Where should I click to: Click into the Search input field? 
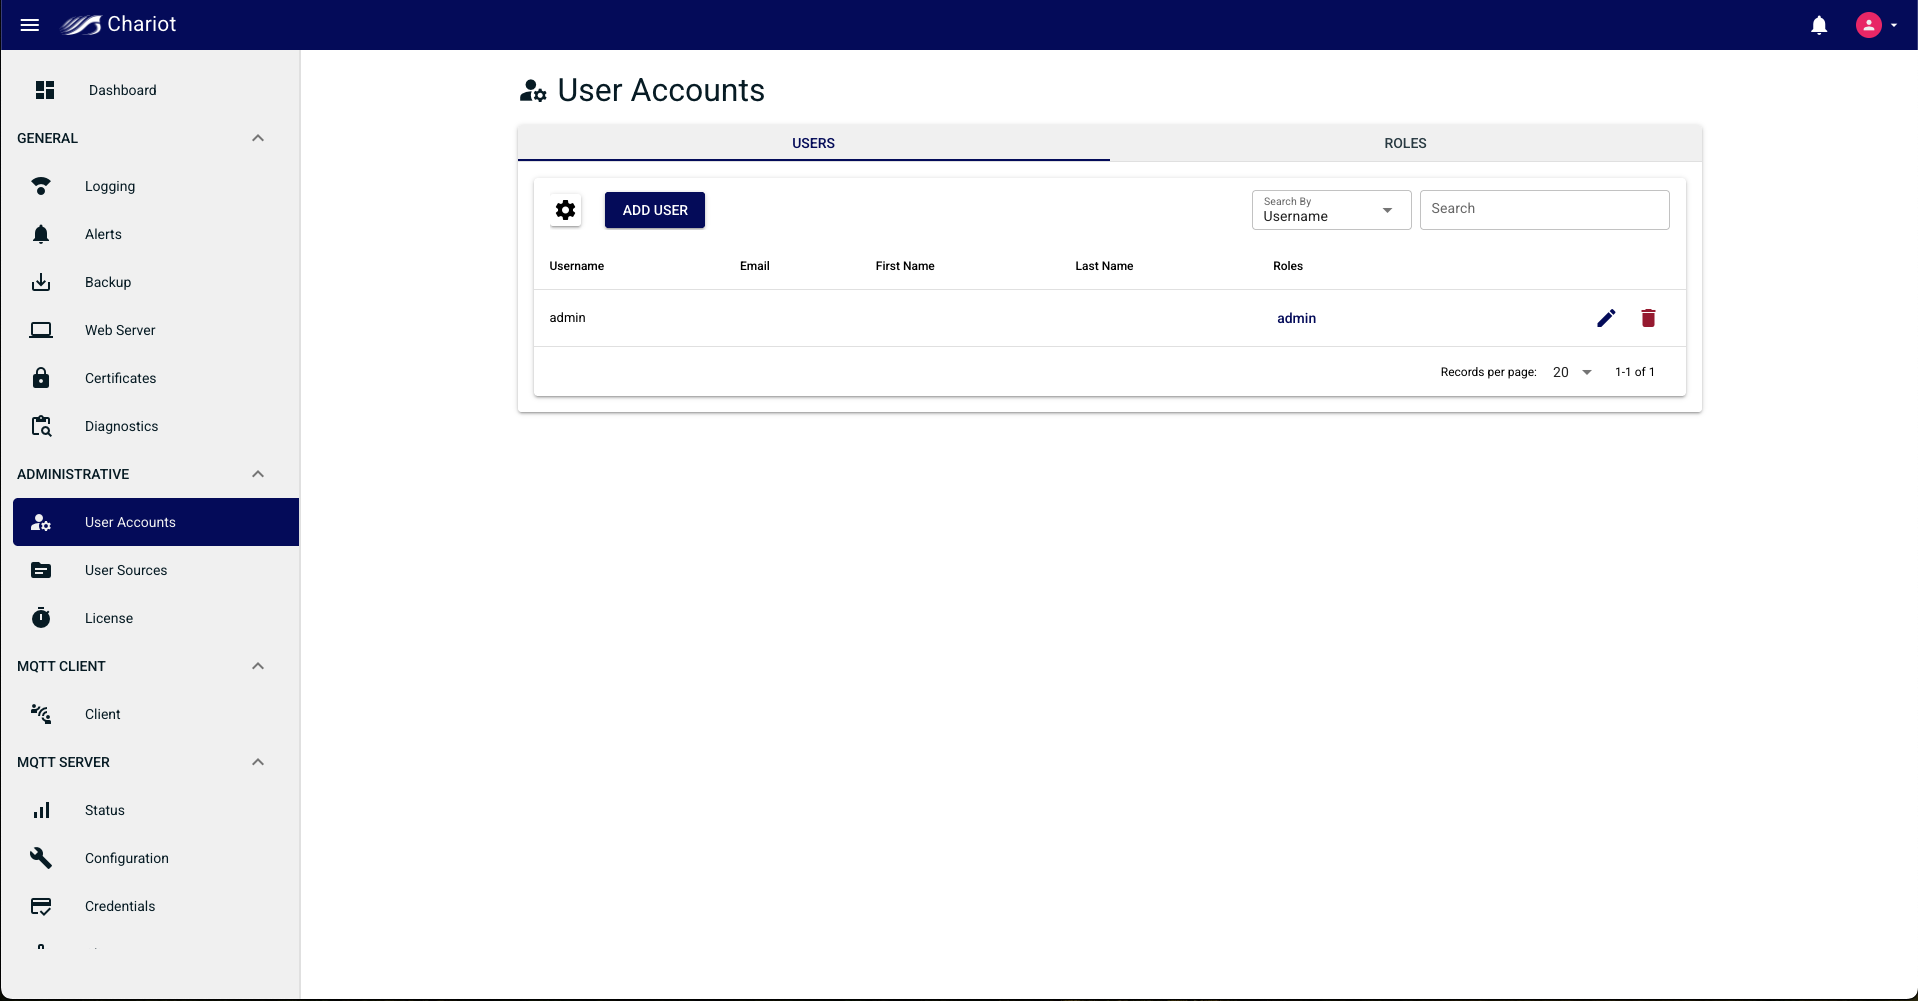click(x=1544, y=210)
